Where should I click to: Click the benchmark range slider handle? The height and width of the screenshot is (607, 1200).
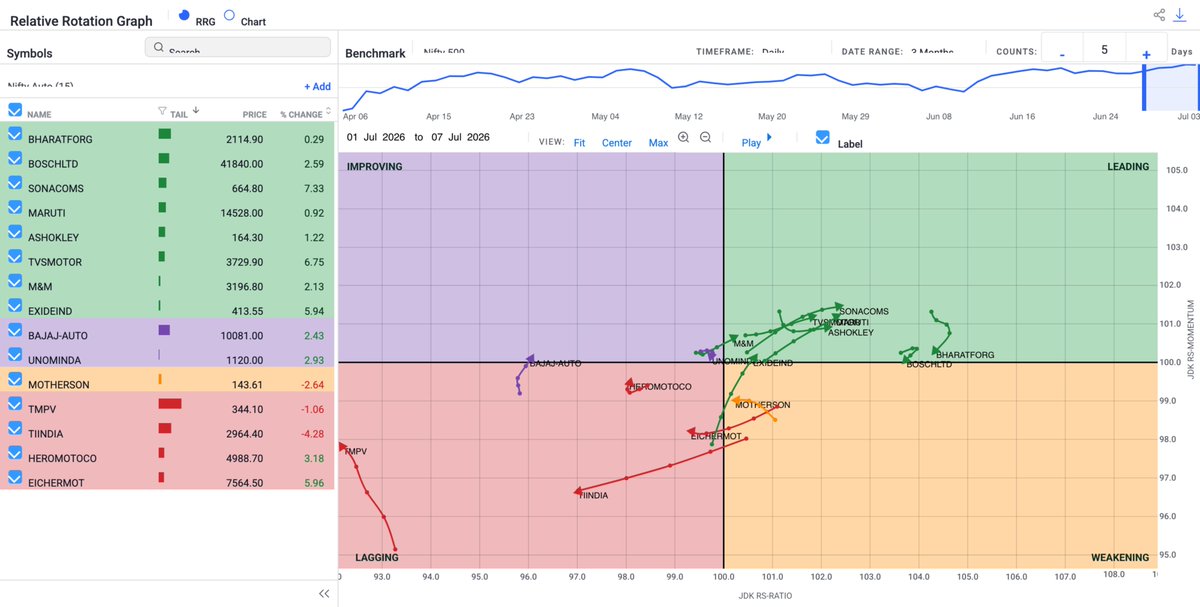[1145, 88]
